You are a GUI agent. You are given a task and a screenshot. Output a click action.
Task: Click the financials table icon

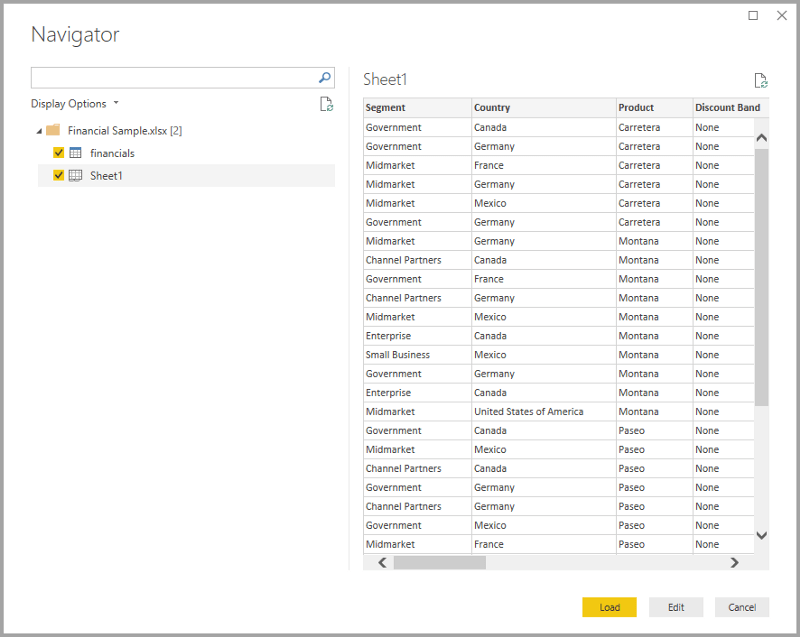click(x=75, y=153)
